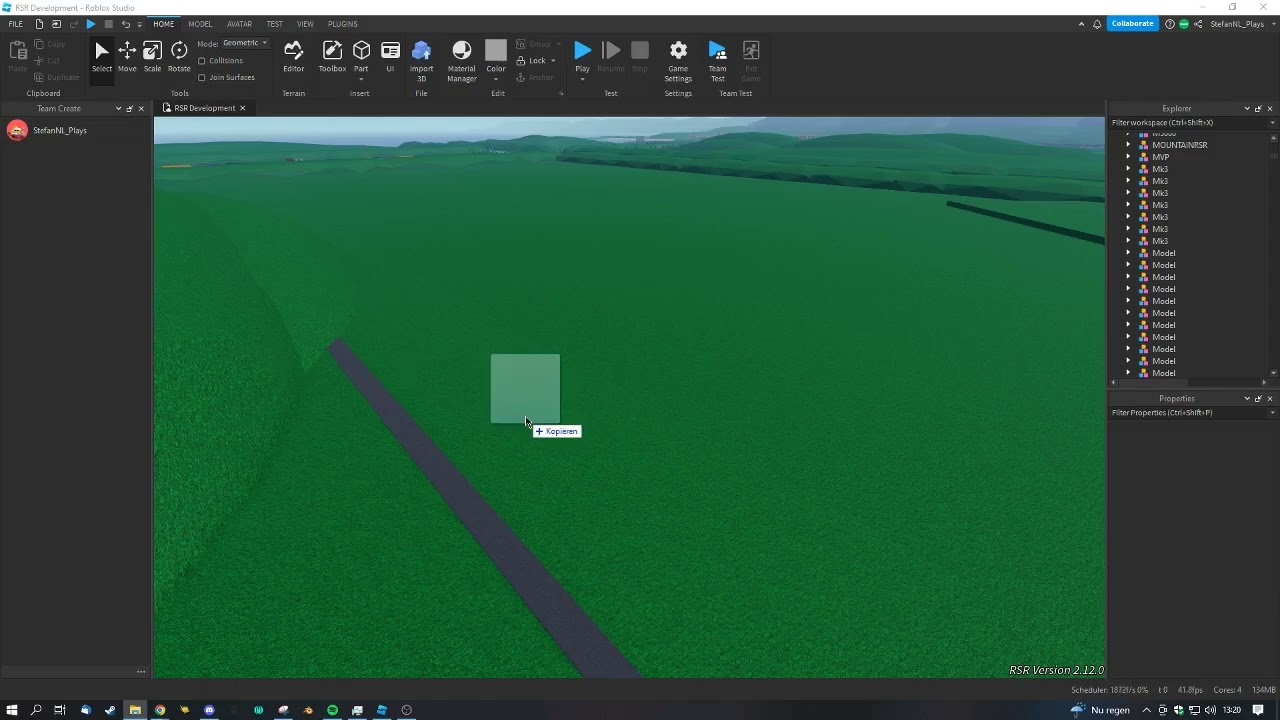Expand the MVP tree item

[1128, 157]
